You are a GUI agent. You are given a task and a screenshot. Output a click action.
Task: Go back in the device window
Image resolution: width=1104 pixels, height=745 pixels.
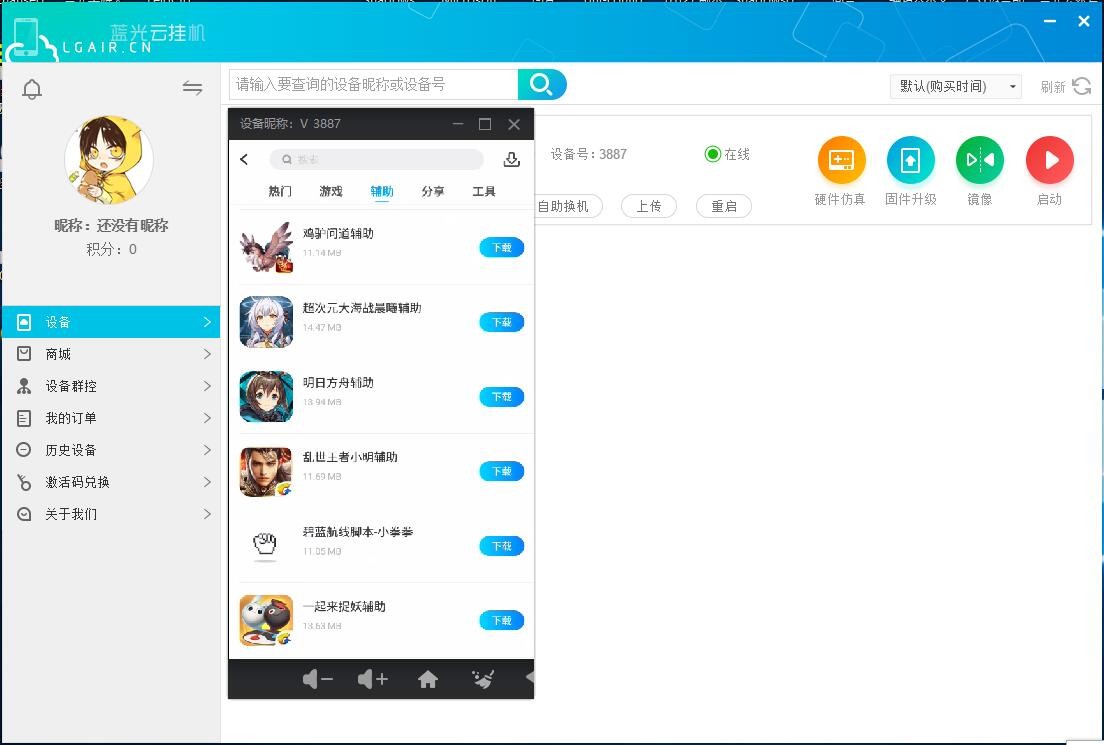point(244,159)
